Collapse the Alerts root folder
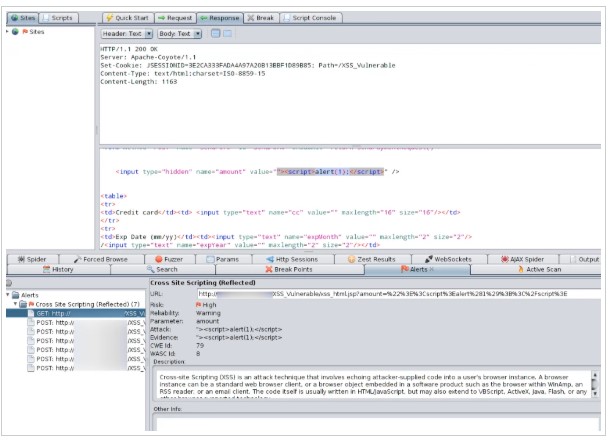Screen dimensions: 612x440 [9, 295]
